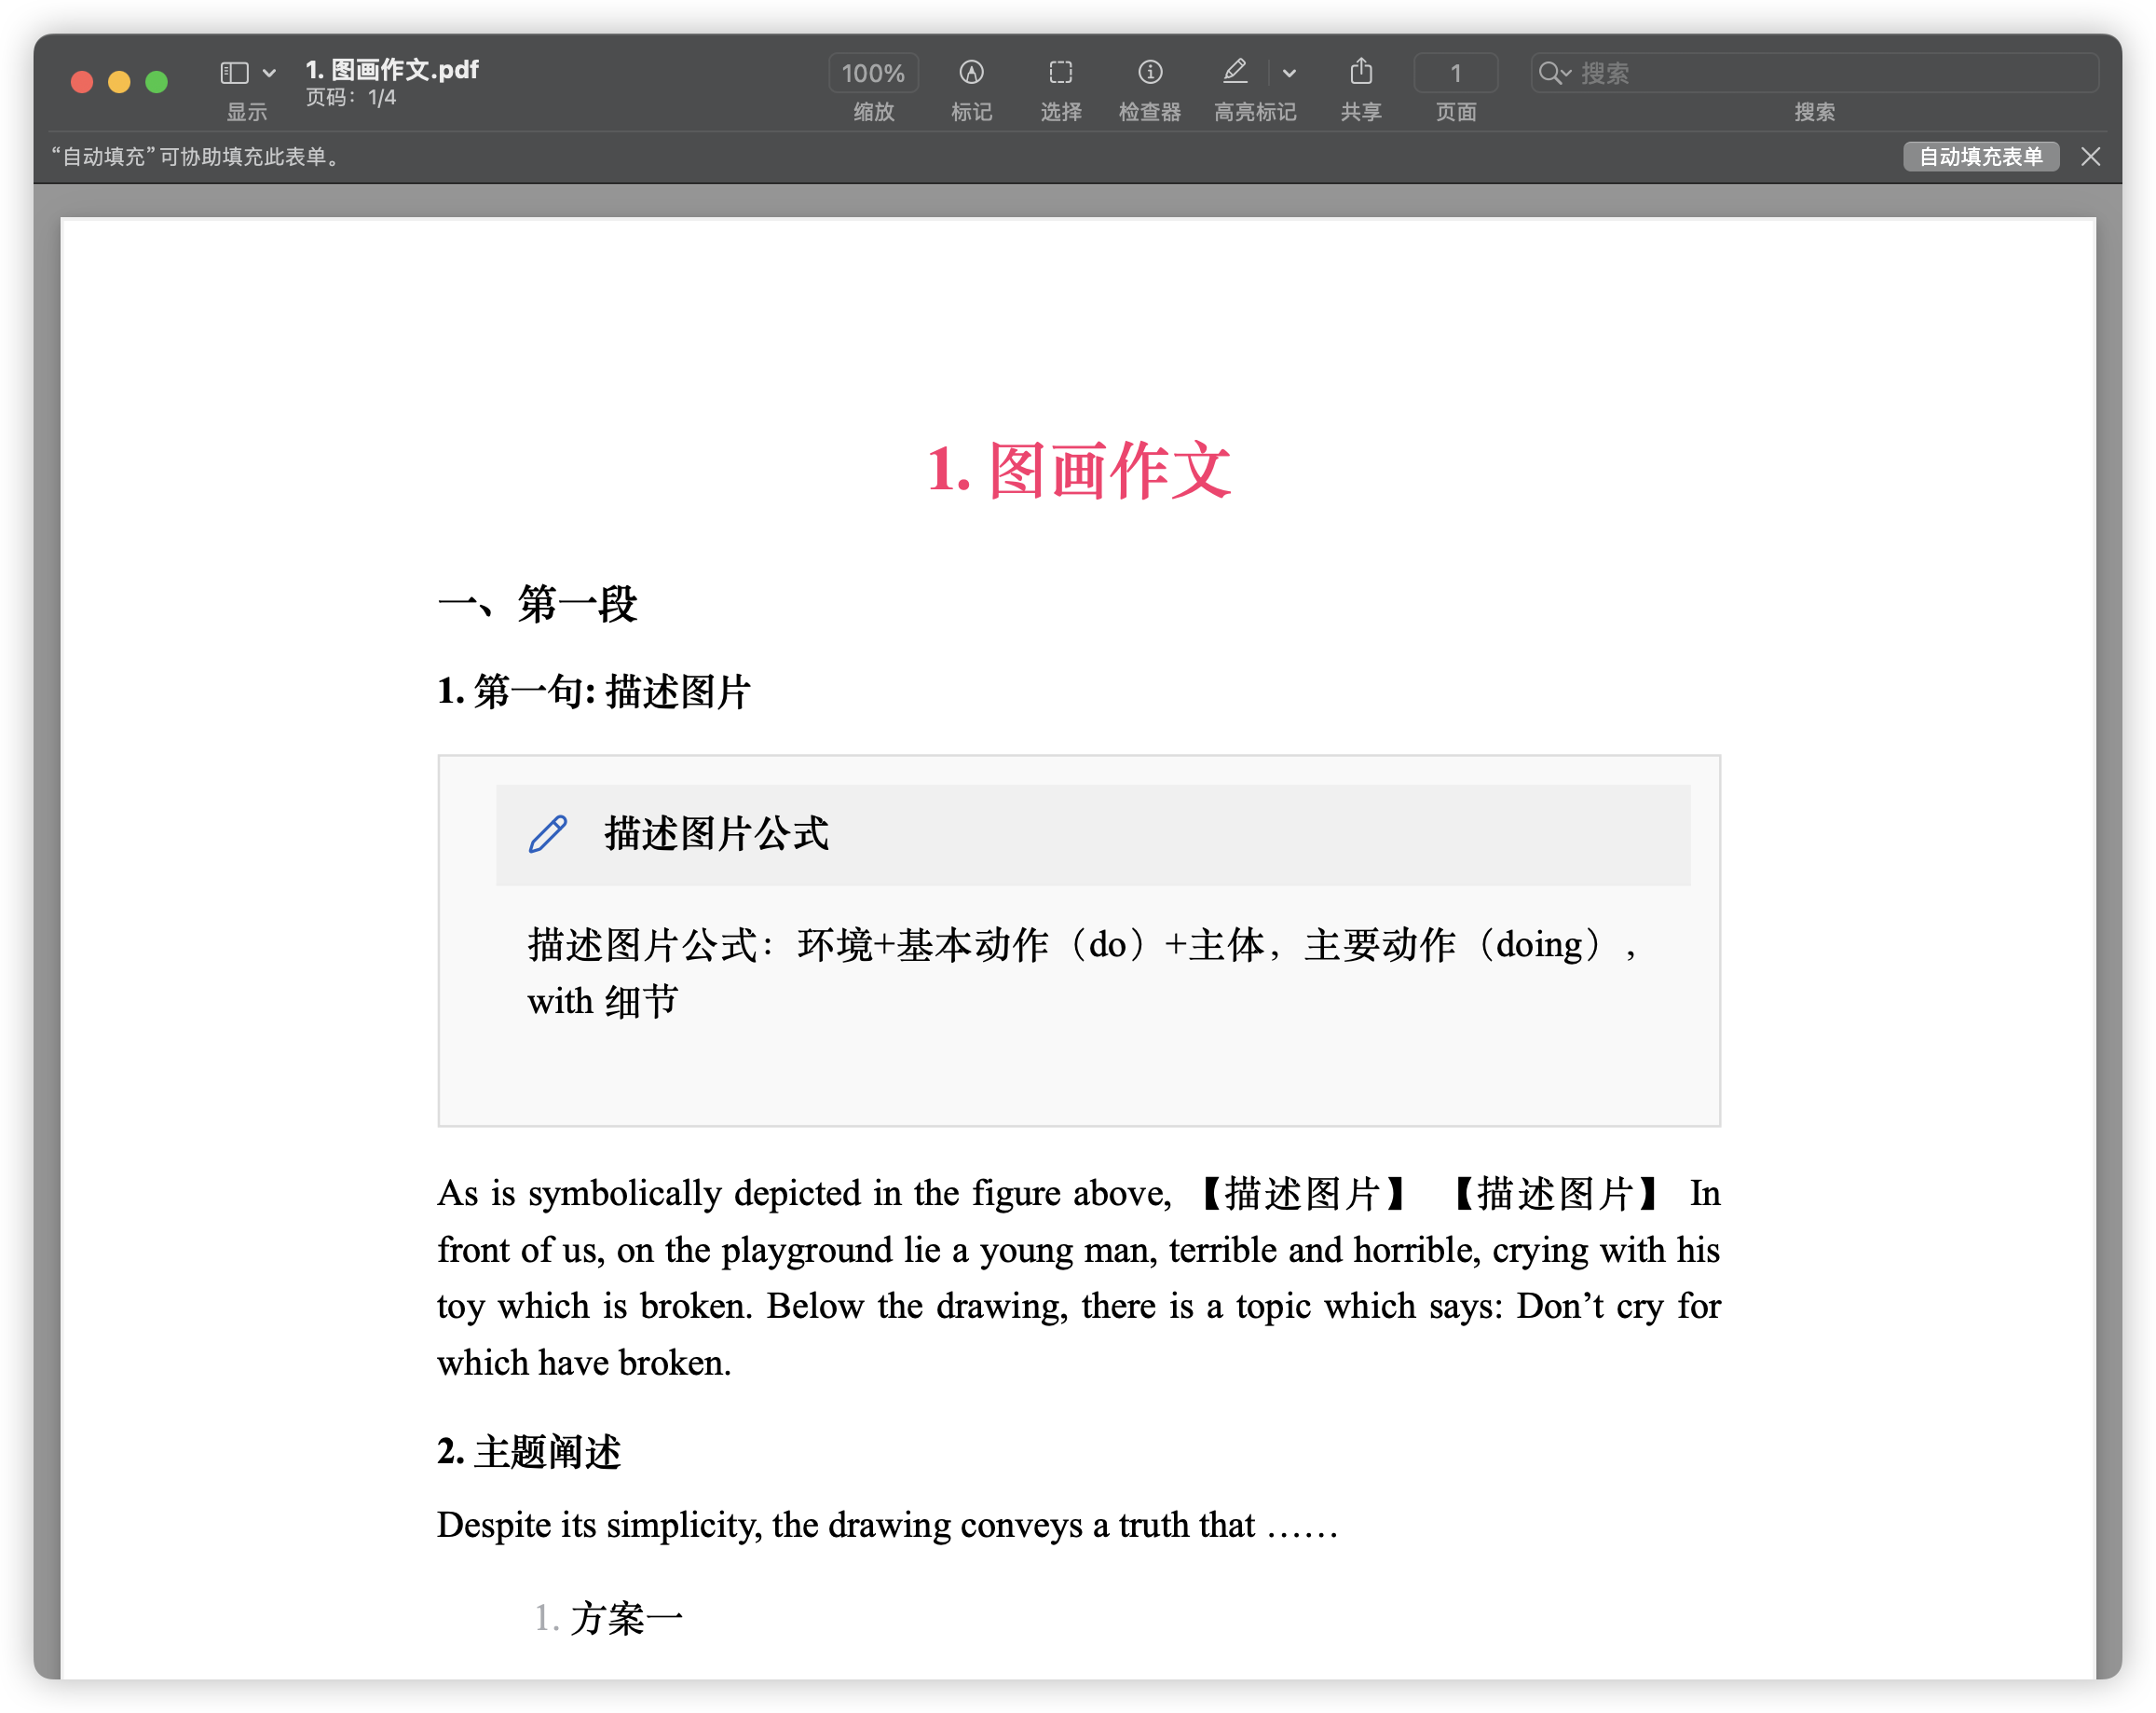The width and height of the screenshot is (2156, 1713).
Task: Click the pink heading 1. 图画作文
Action: tap(1078, 469)
